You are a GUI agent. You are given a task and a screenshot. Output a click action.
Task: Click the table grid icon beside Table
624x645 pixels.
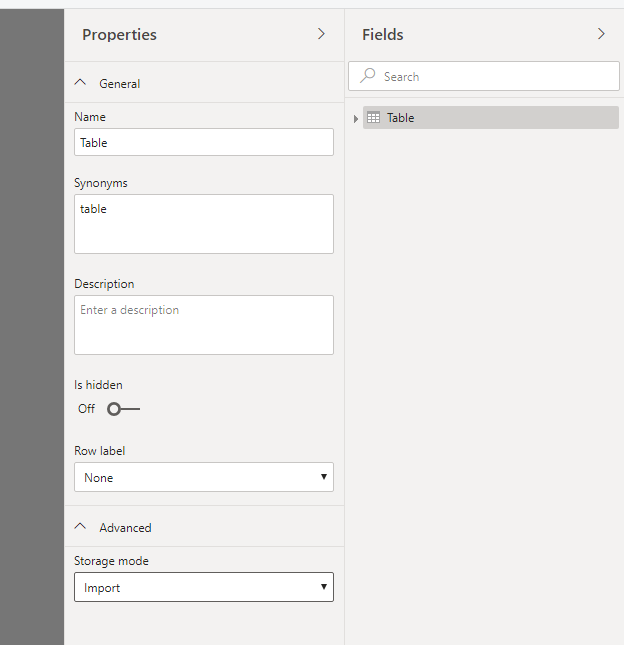[373, 118]
